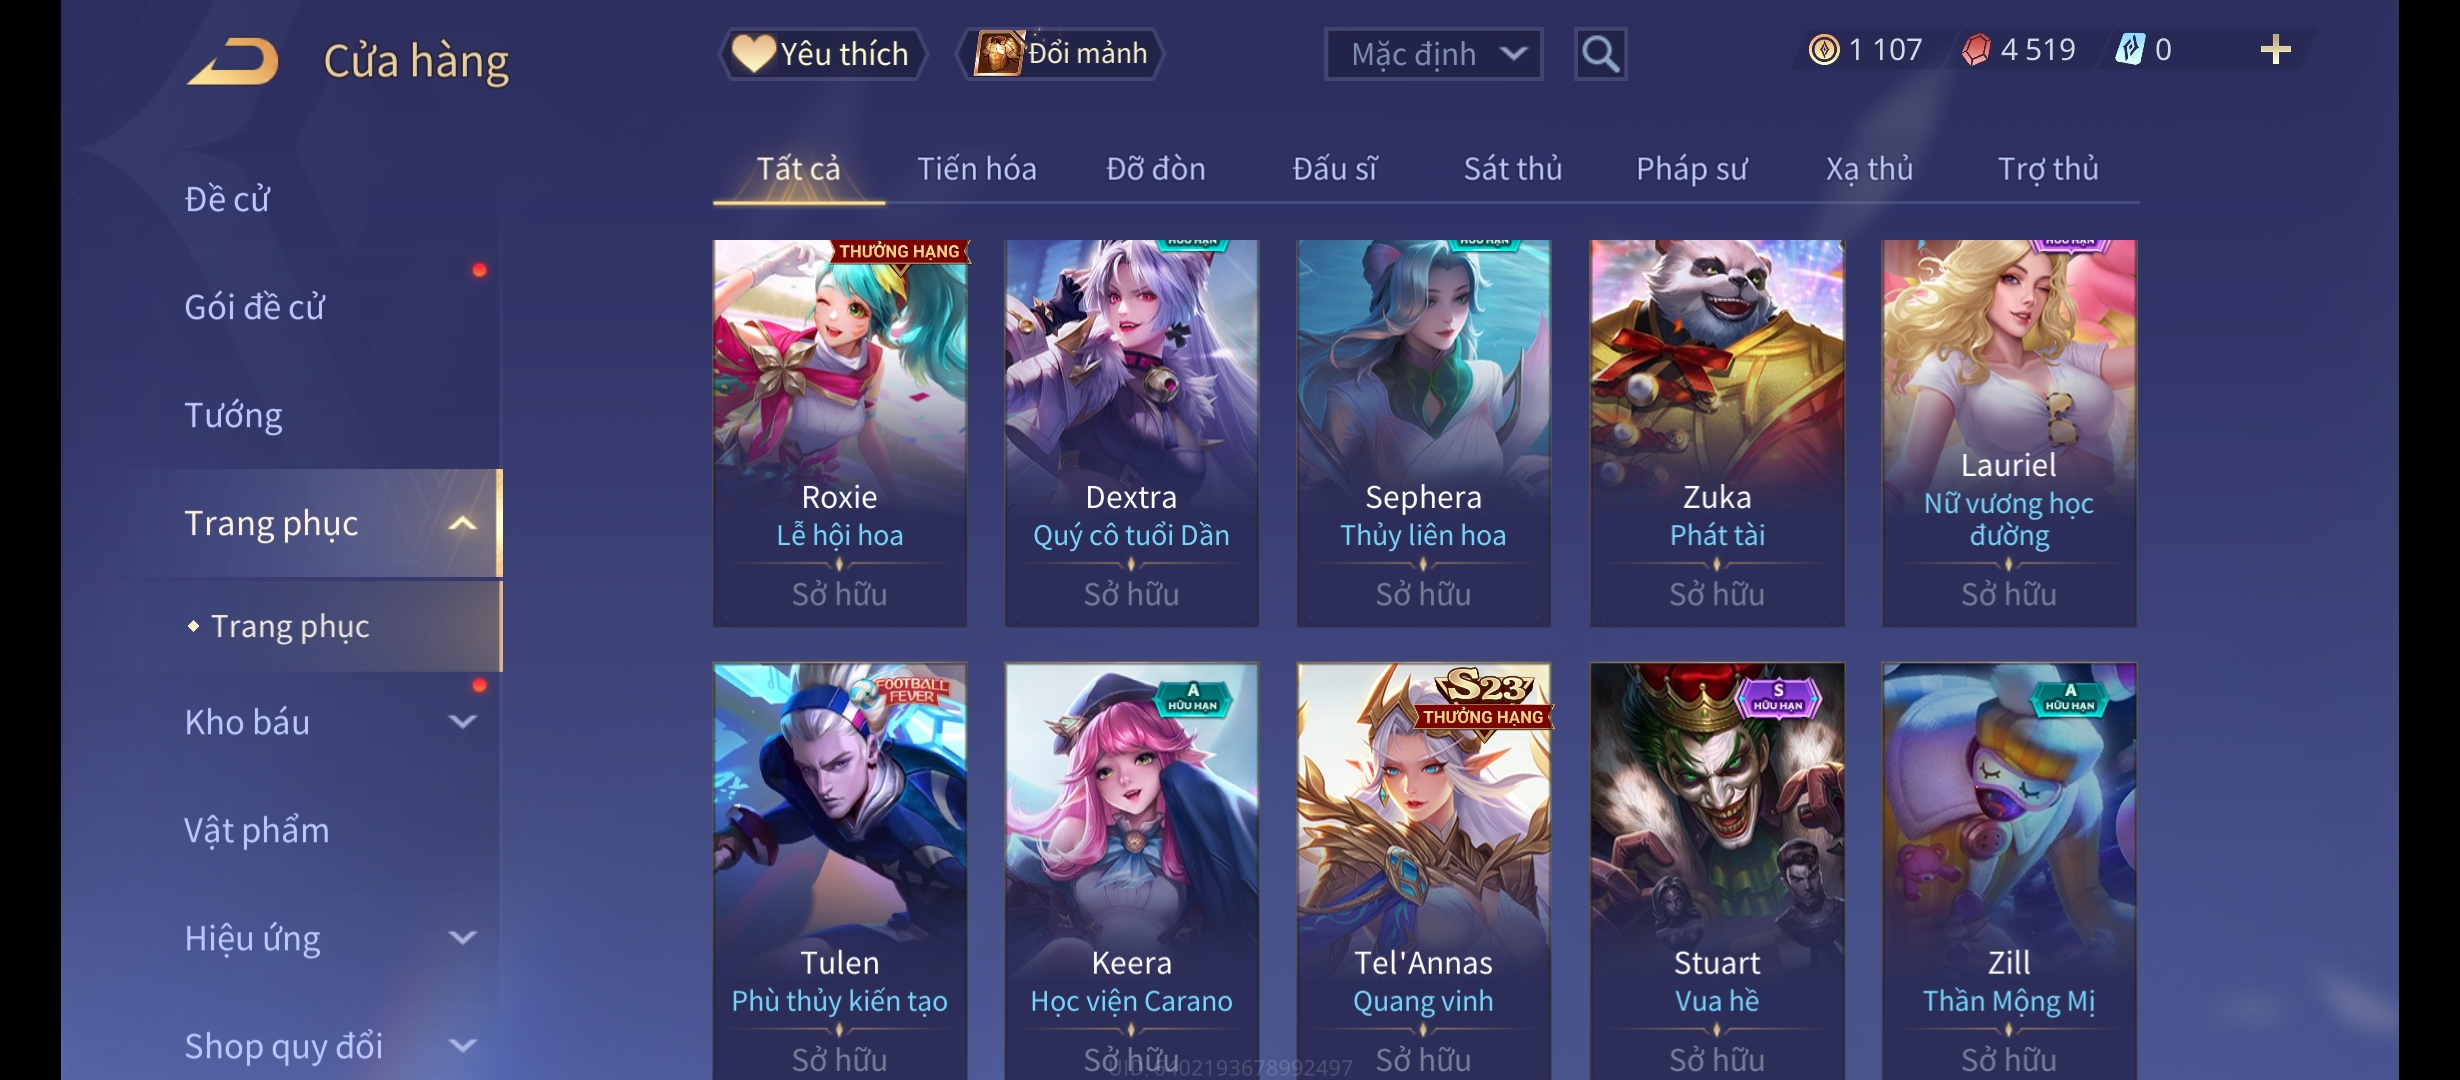Select the Stuart Vua hề skin card
The width and height of the screenshot is (2460, 1080).
[1717, 871]
